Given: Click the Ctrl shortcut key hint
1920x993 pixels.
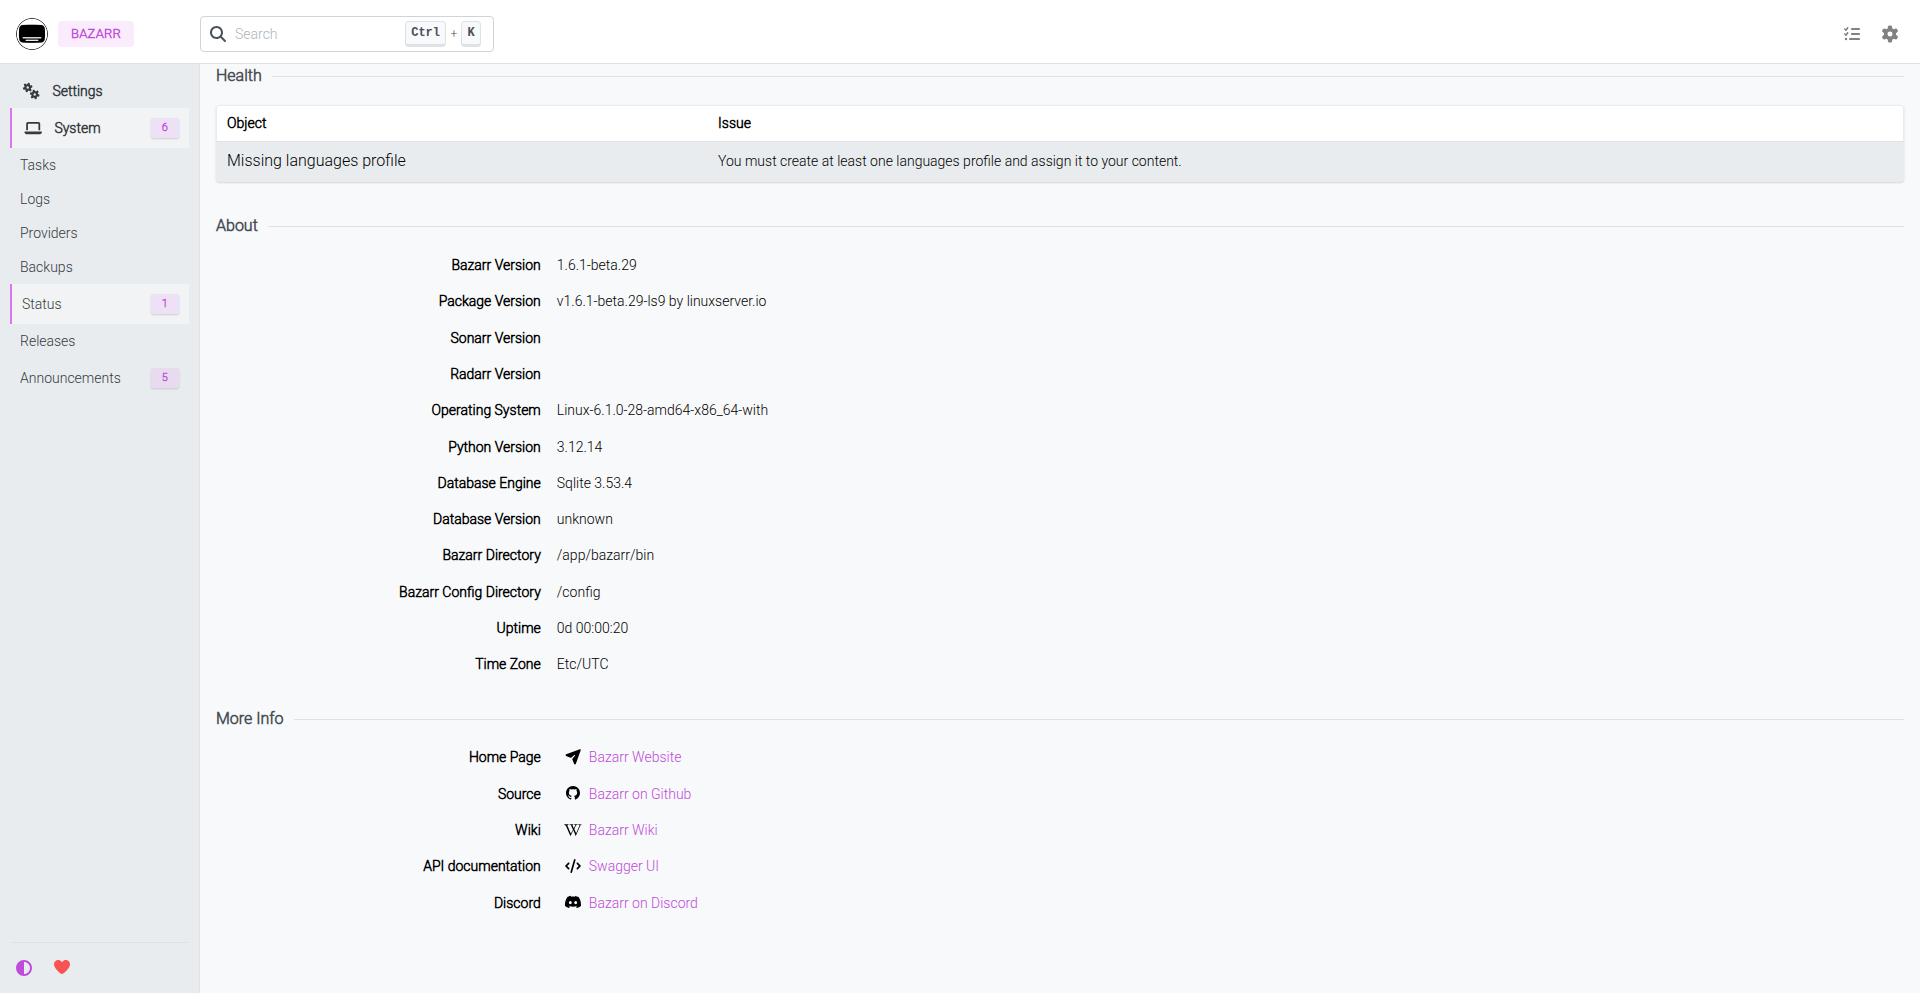Looking at the screenshot, I should point(426,33).
